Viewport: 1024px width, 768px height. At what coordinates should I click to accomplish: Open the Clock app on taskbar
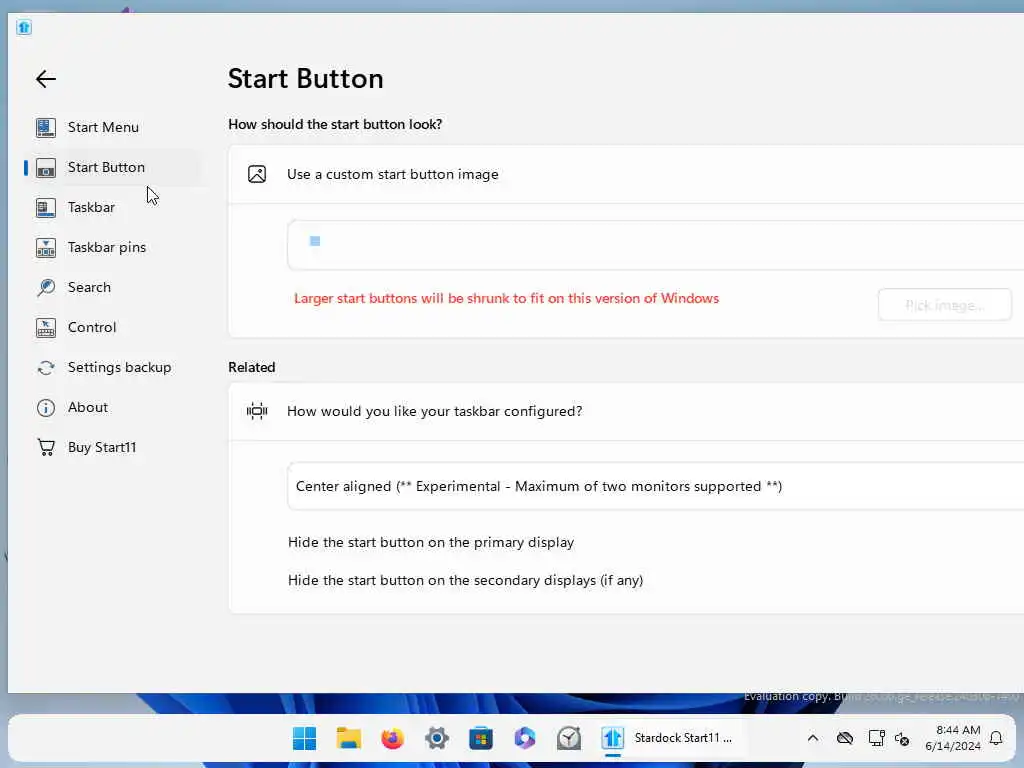(569, 739)
